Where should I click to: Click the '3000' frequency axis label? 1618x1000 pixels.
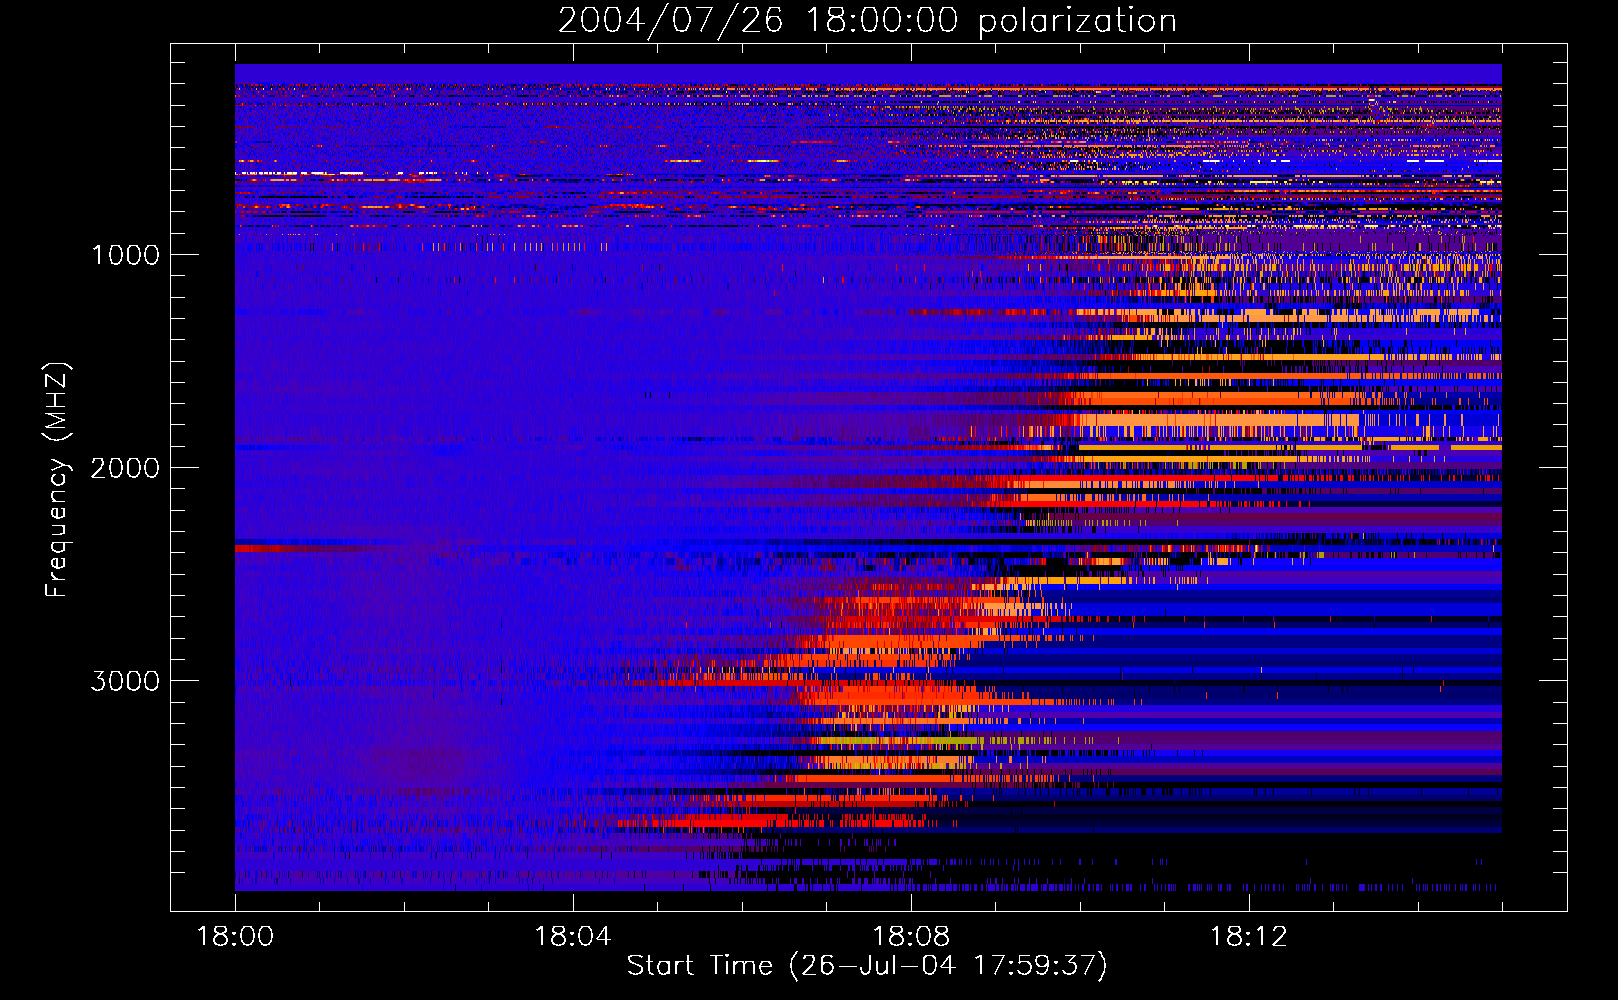pos(125,681)
